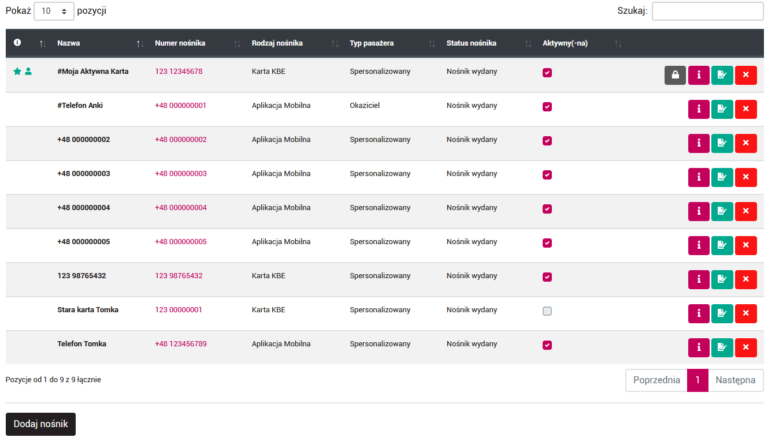Click green star icon in first row
Screen dimensions: 768x441
tap(16, 72)
